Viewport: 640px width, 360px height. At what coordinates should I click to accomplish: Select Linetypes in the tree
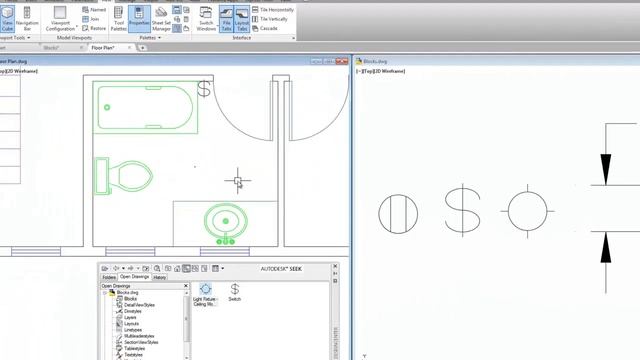(x=133, y=330)
